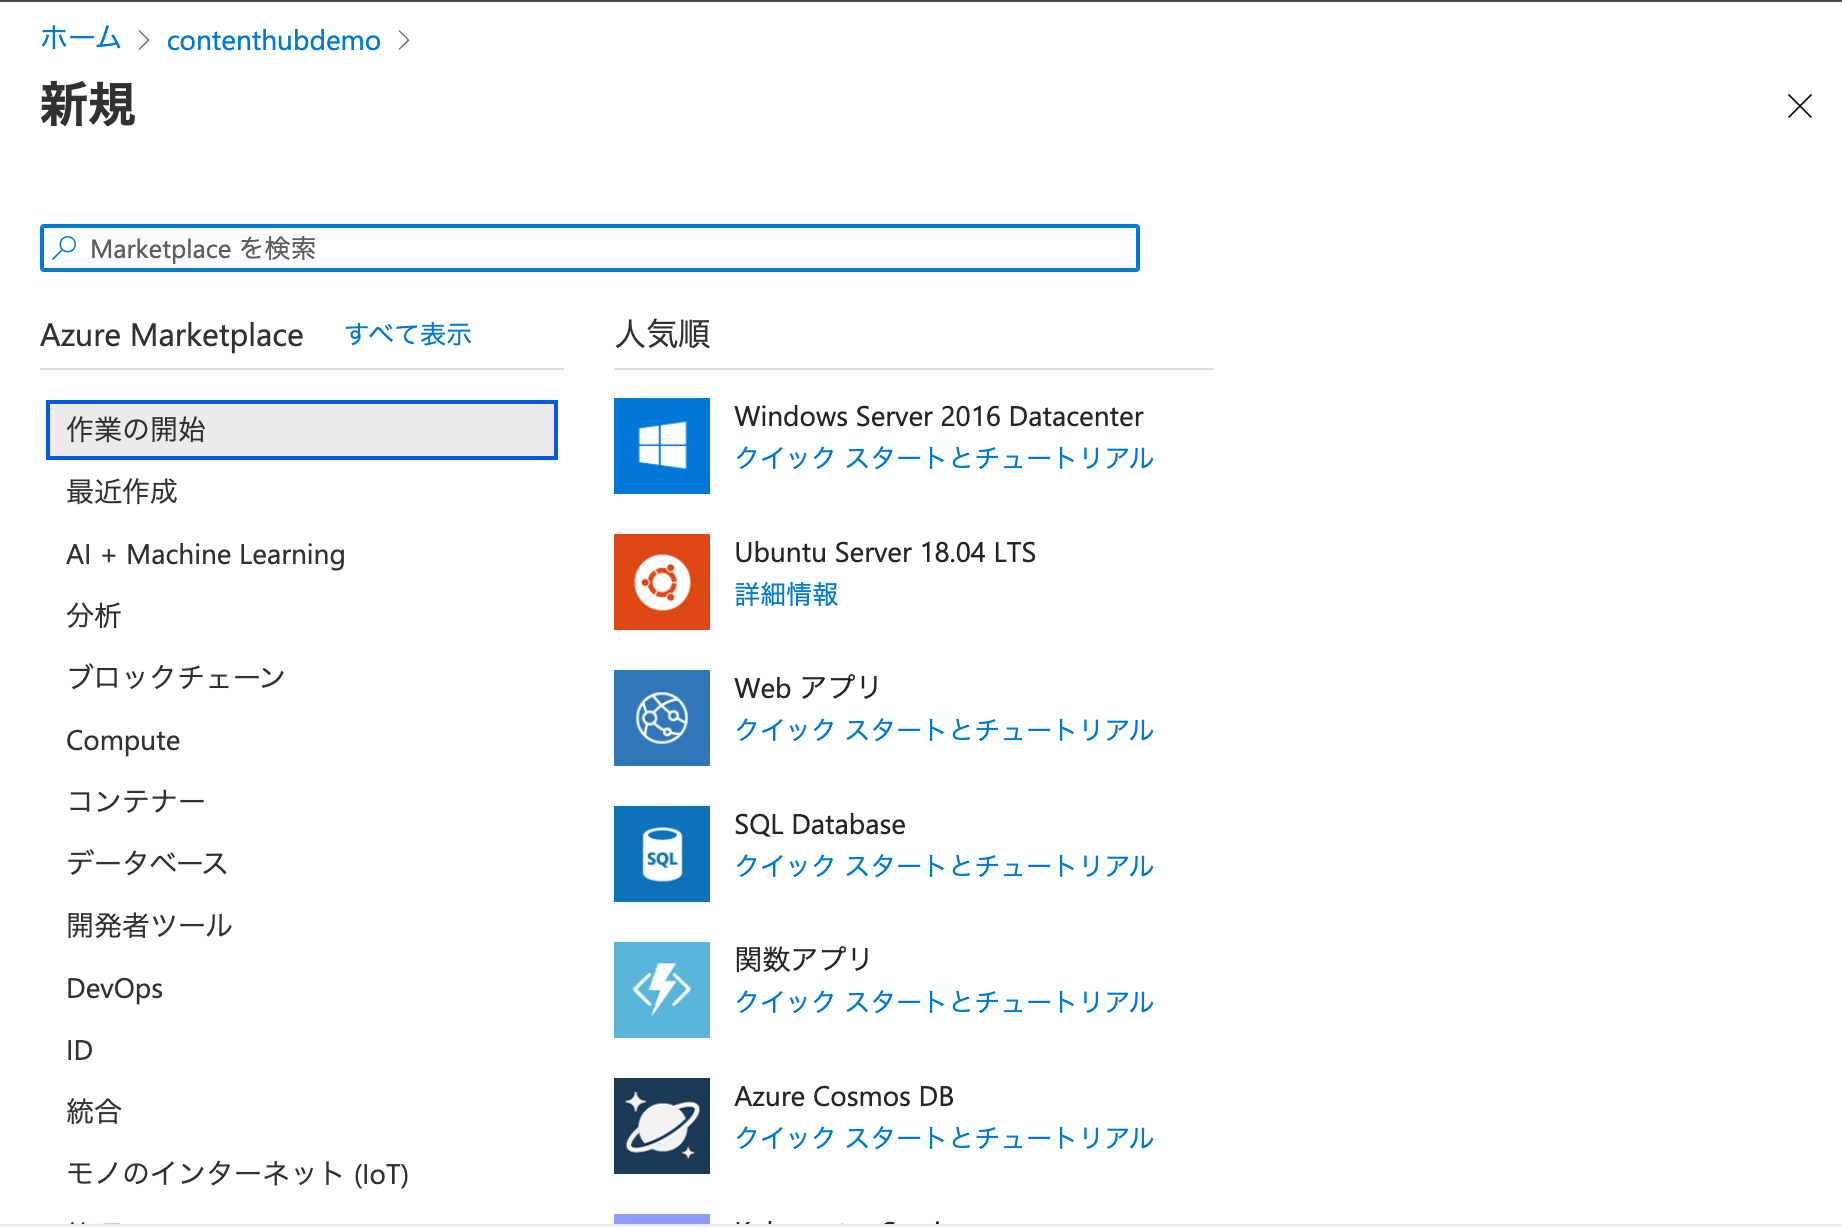Viewport: 1842px width, 1228px height.
Task: Click the Web アプリ globe icon
Action: pyautogui.click(x=662, y=718)
